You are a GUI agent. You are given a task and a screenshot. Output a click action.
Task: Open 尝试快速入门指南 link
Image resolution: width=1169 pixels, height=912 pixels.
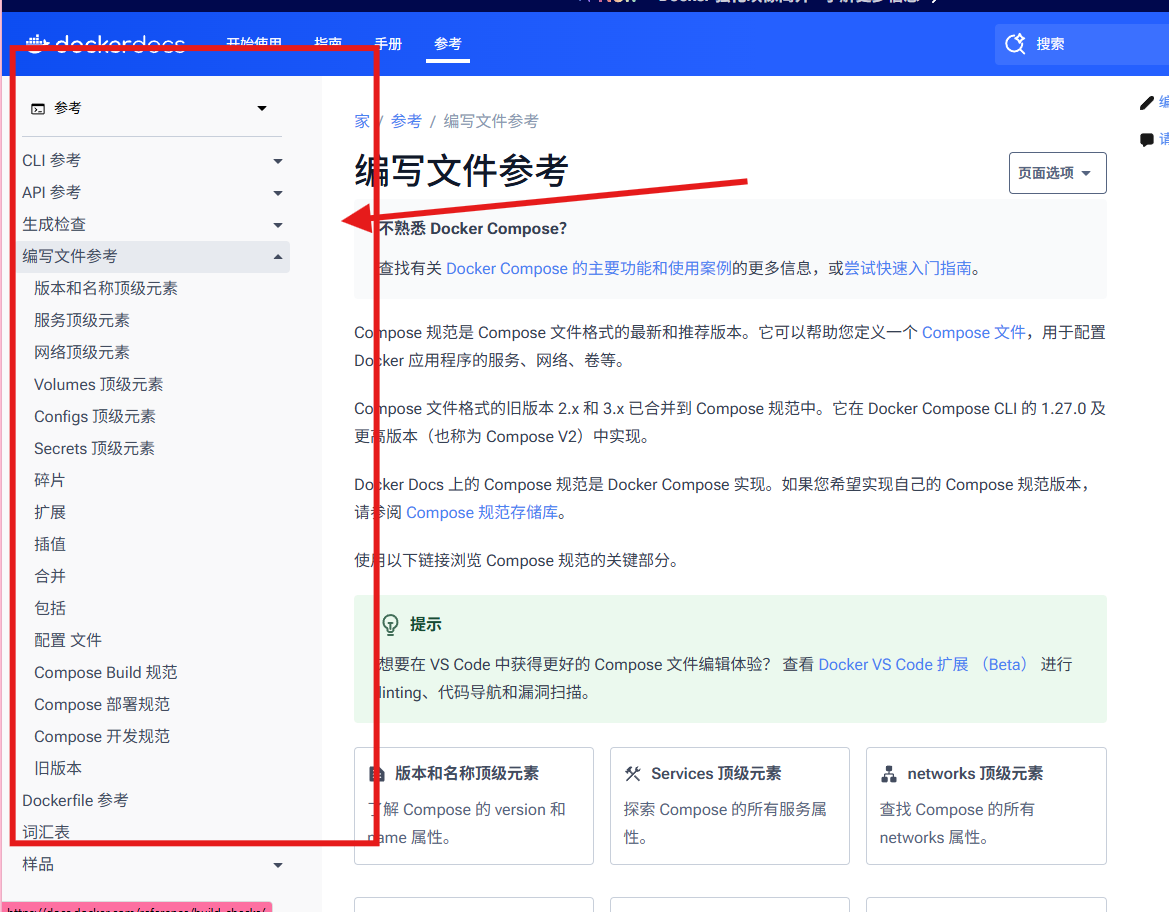[907, 268]
